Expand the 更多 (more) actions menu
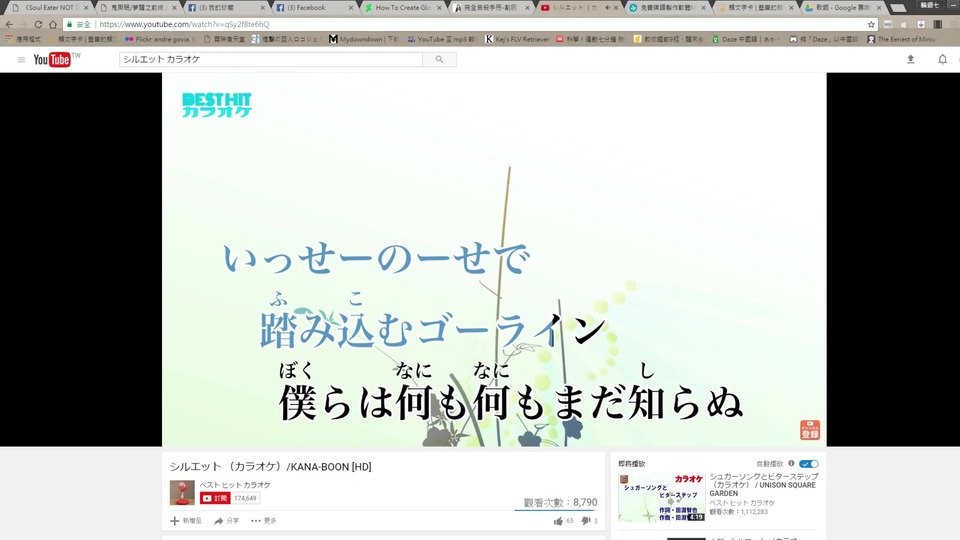This screenshot has height=540, width=960. [264, 521]
